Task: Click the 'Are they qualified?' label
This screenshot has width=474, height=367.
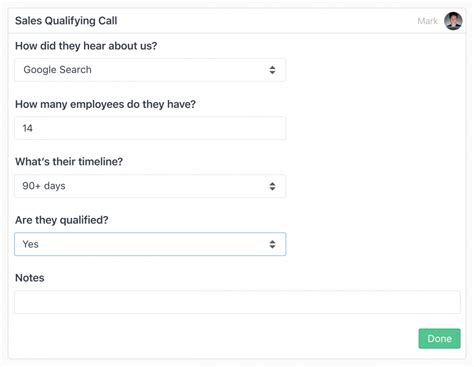Action: point(62,220)
